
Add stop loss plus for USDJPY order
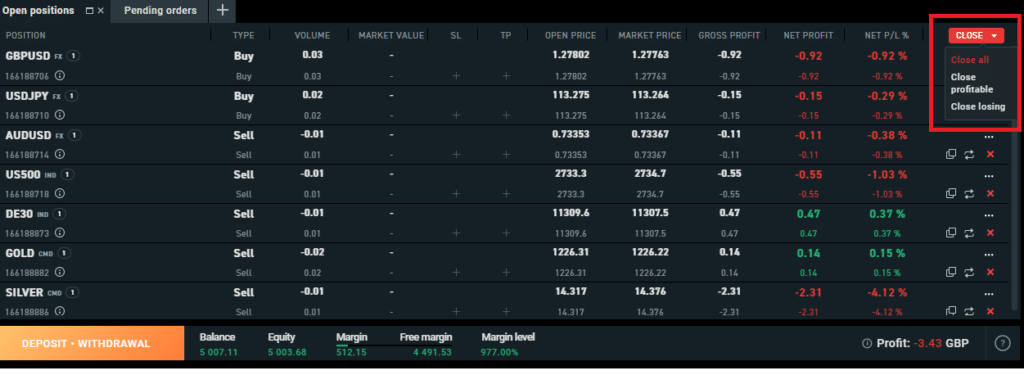click(456, 115)
